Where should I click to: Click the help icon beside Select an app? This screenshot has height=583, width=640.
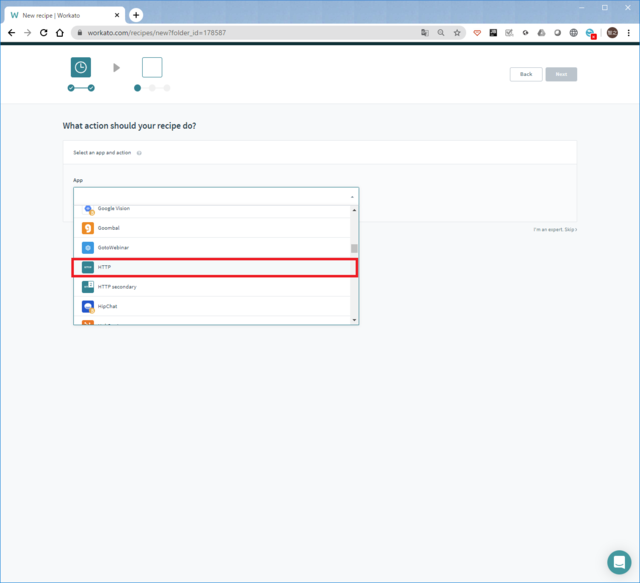coord(139,153)
